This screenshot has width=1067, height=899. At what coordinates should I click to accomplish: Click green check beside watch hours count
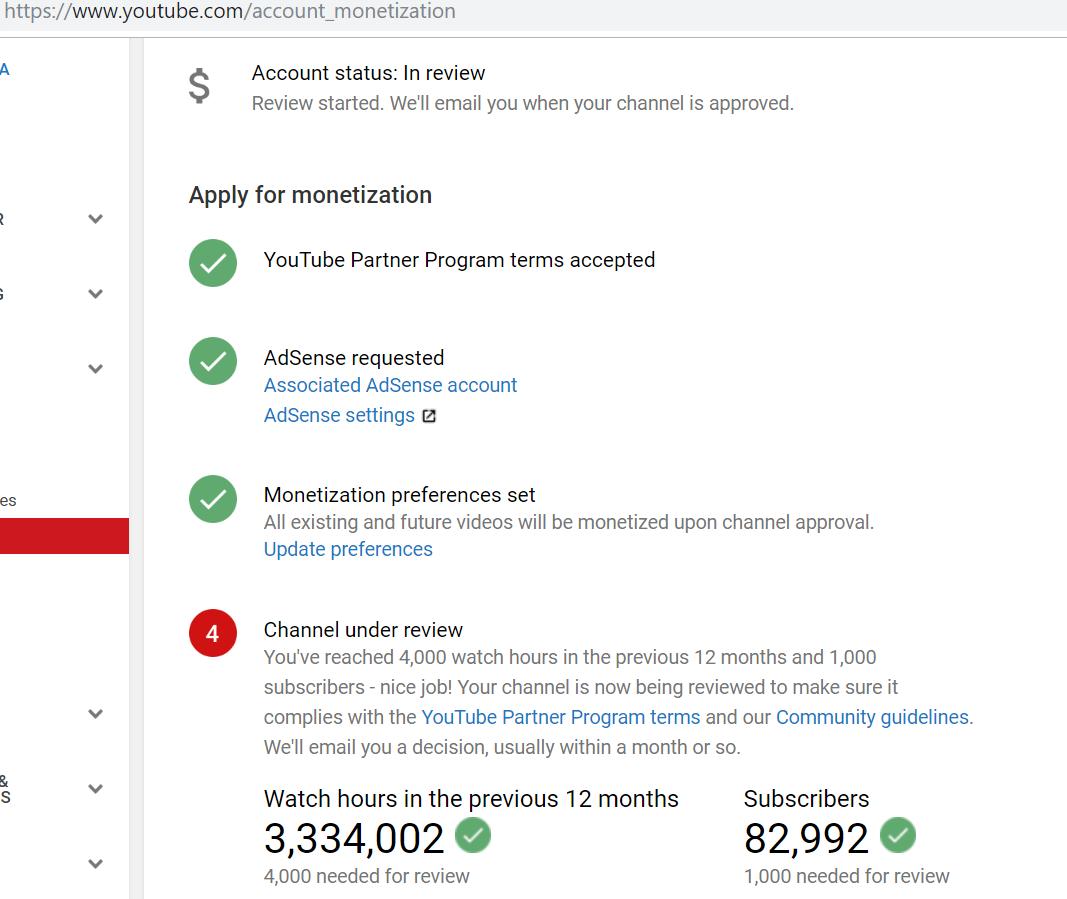click(473, 835)
